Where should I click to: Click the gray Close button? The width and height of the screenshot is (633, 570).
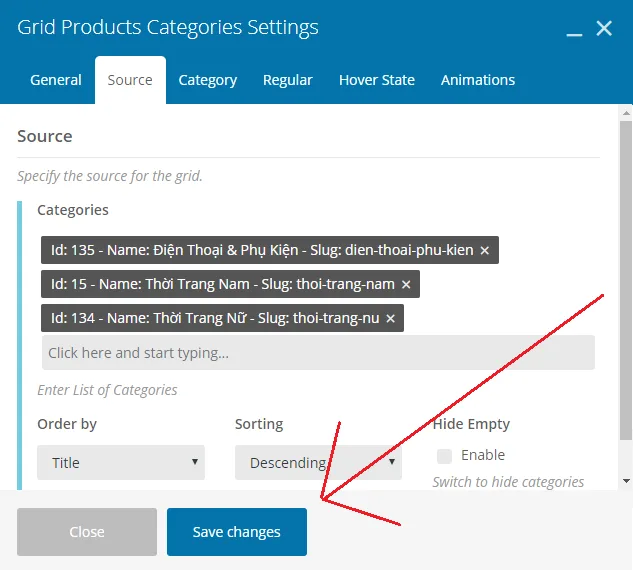87,532
